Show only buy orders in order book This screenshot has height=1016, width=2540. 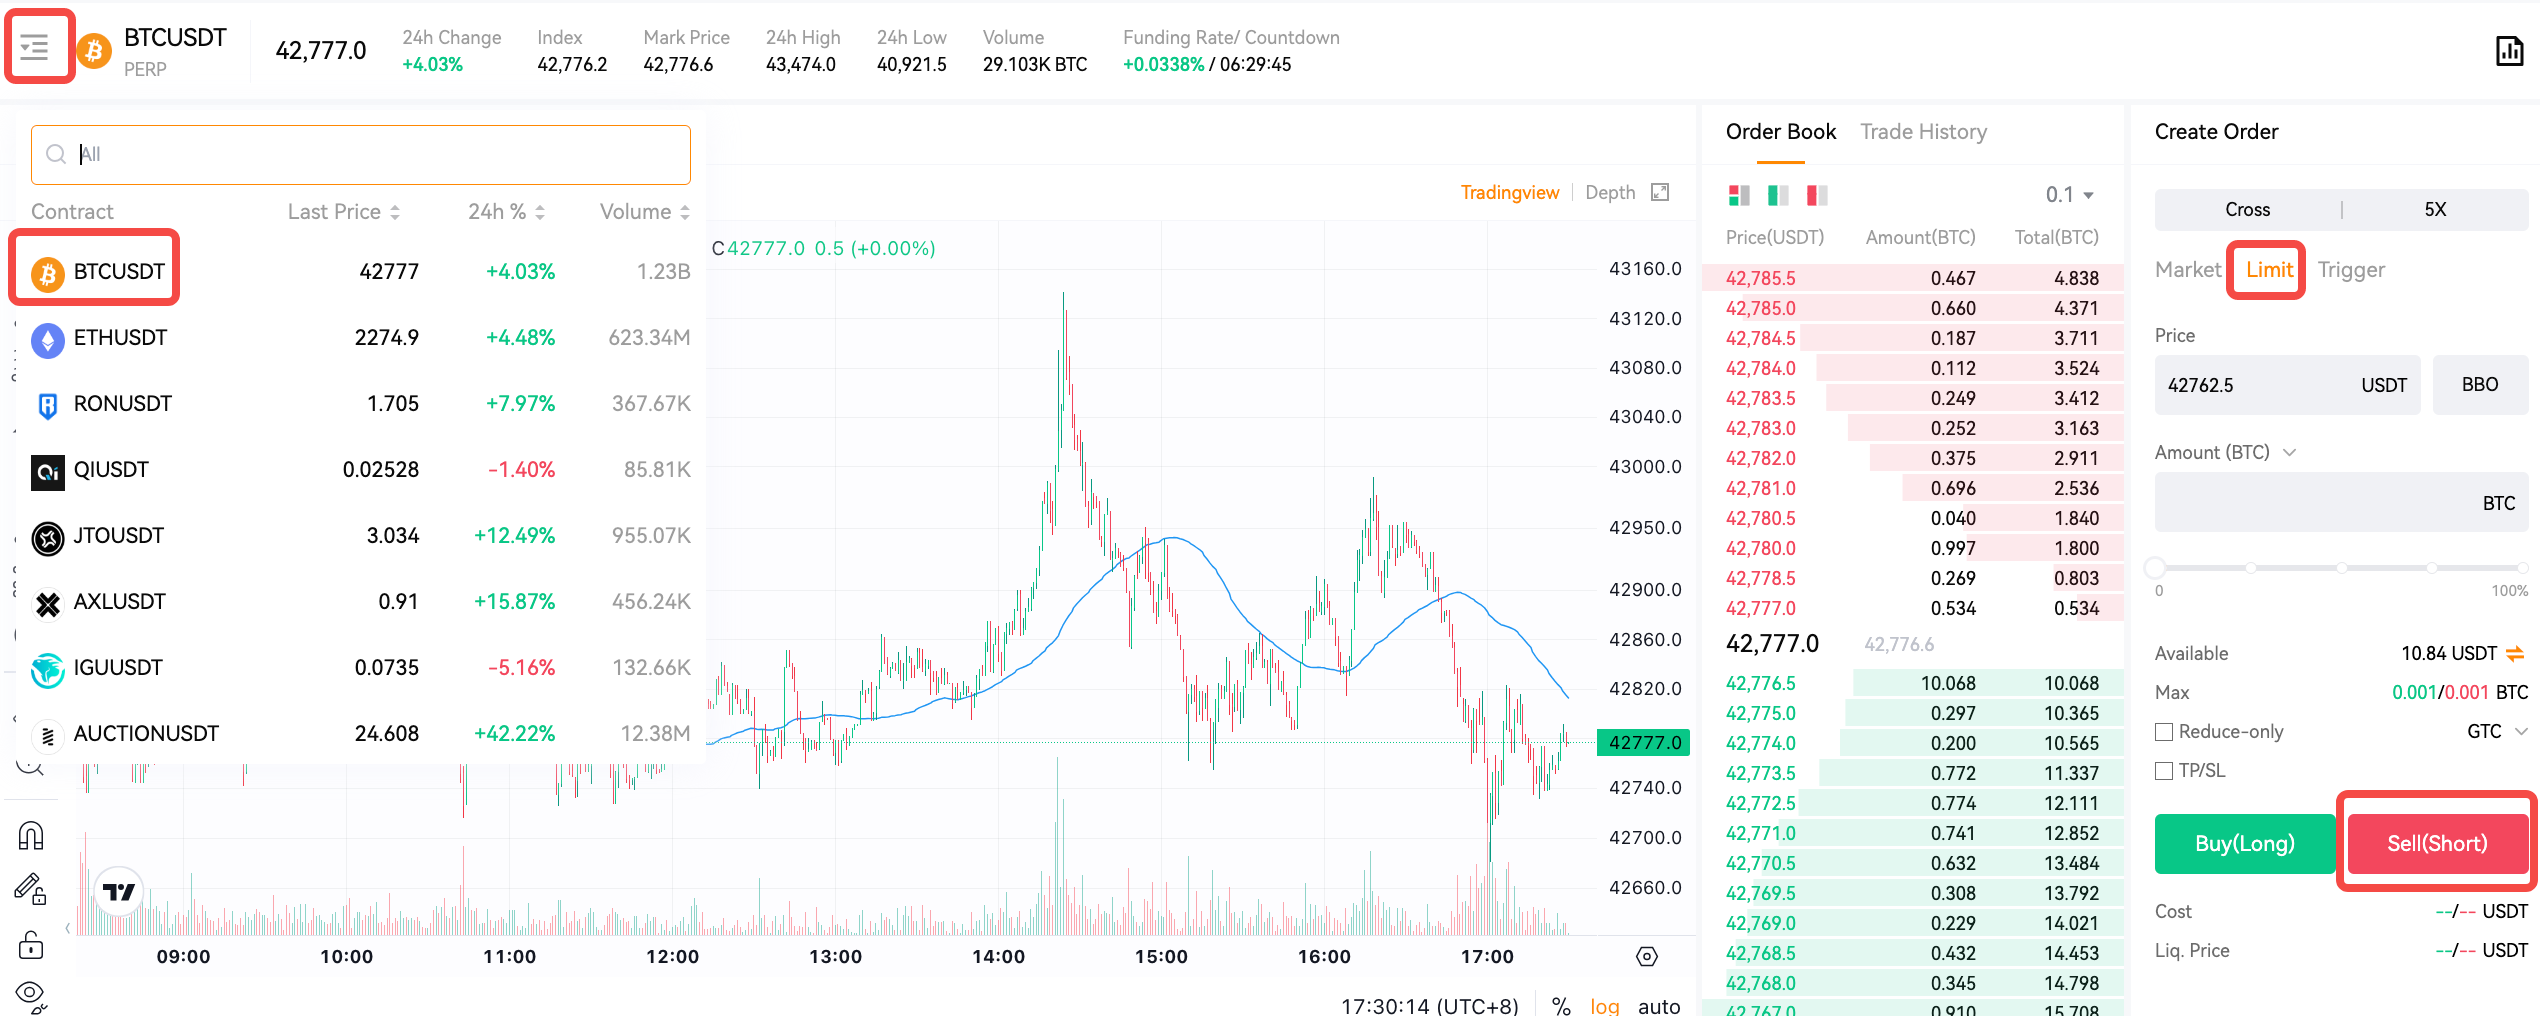[x=1777, y=195]
